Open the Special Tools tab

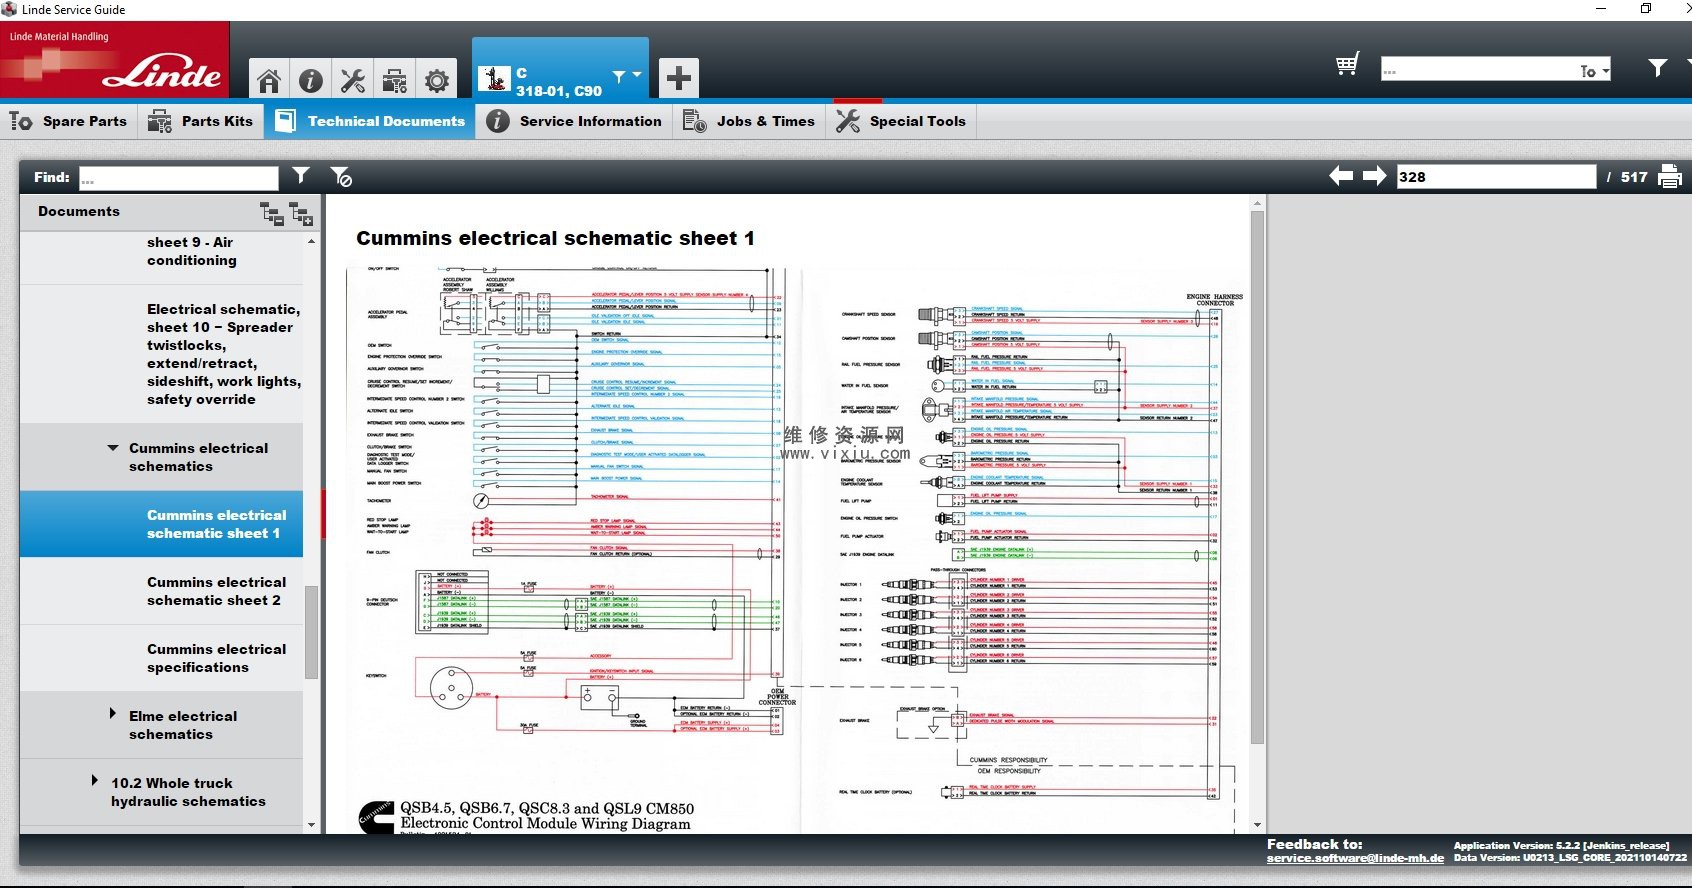tap(901, 121)
